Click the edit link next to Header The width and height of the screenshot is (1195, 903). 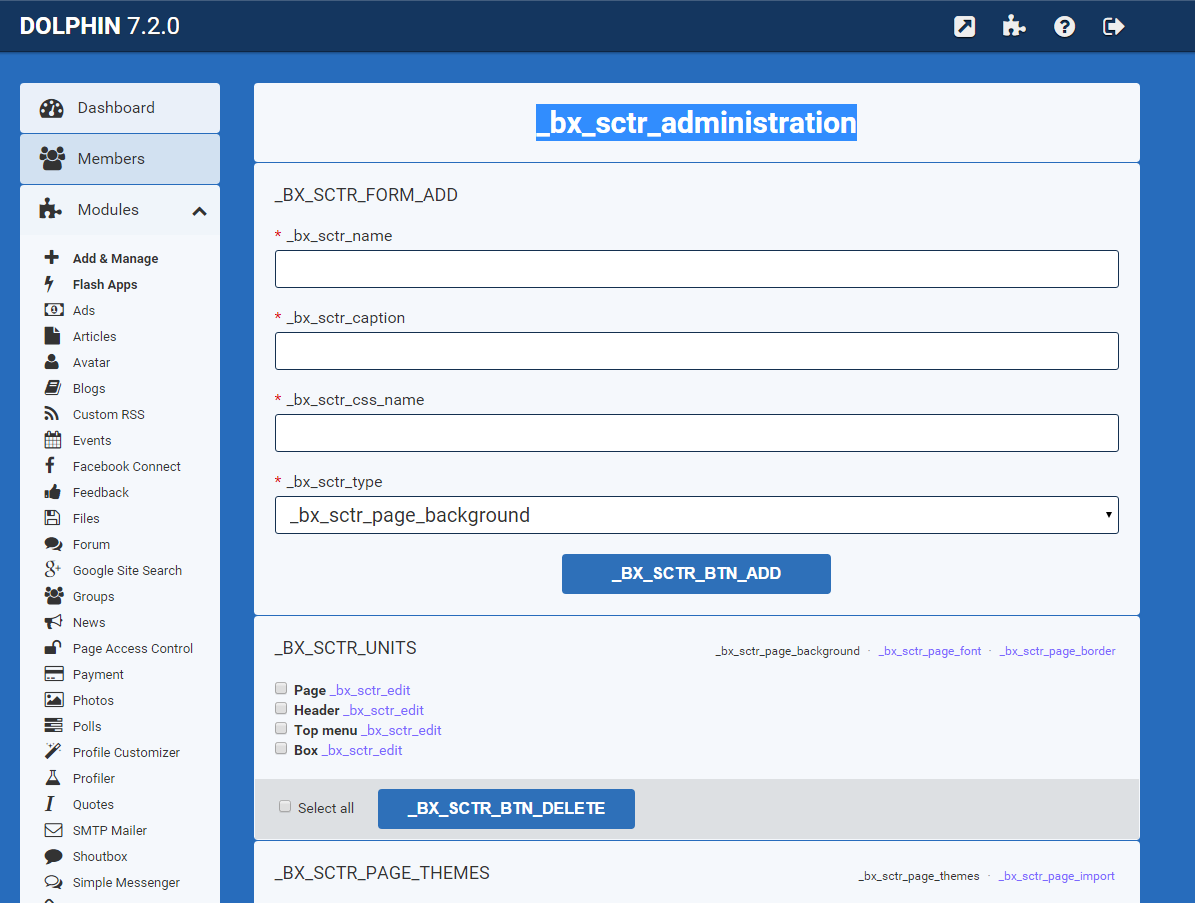[x=383, y=710]
